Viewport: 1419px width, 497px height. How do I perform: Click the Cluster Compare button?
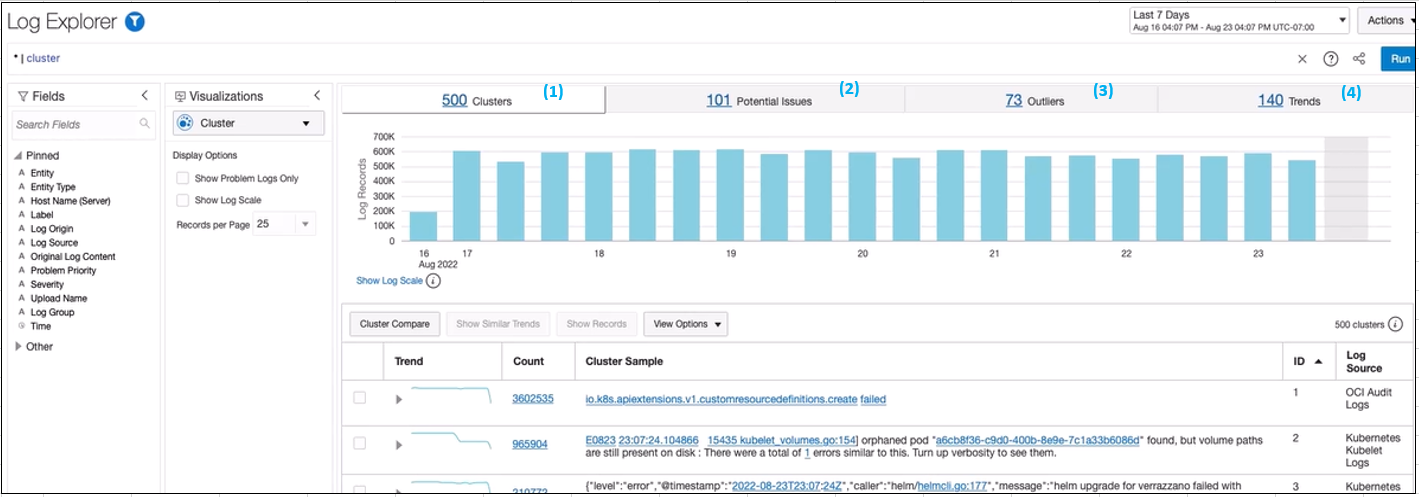pyautogui.click(x=395, y=324)
